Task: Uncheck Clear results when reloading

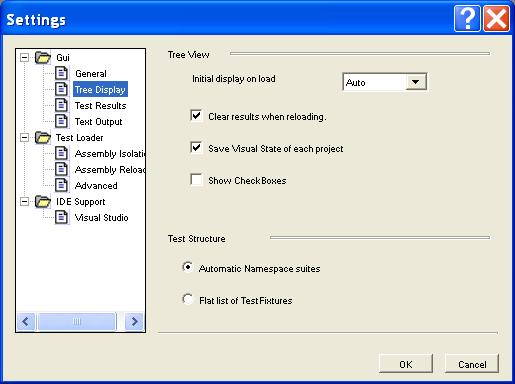Action: 196,116
